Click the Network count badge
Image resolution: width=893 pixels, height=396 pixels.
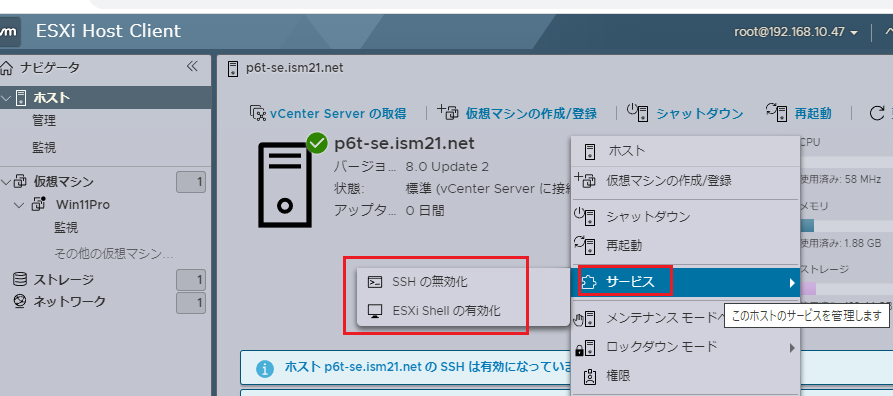point(191,303)
